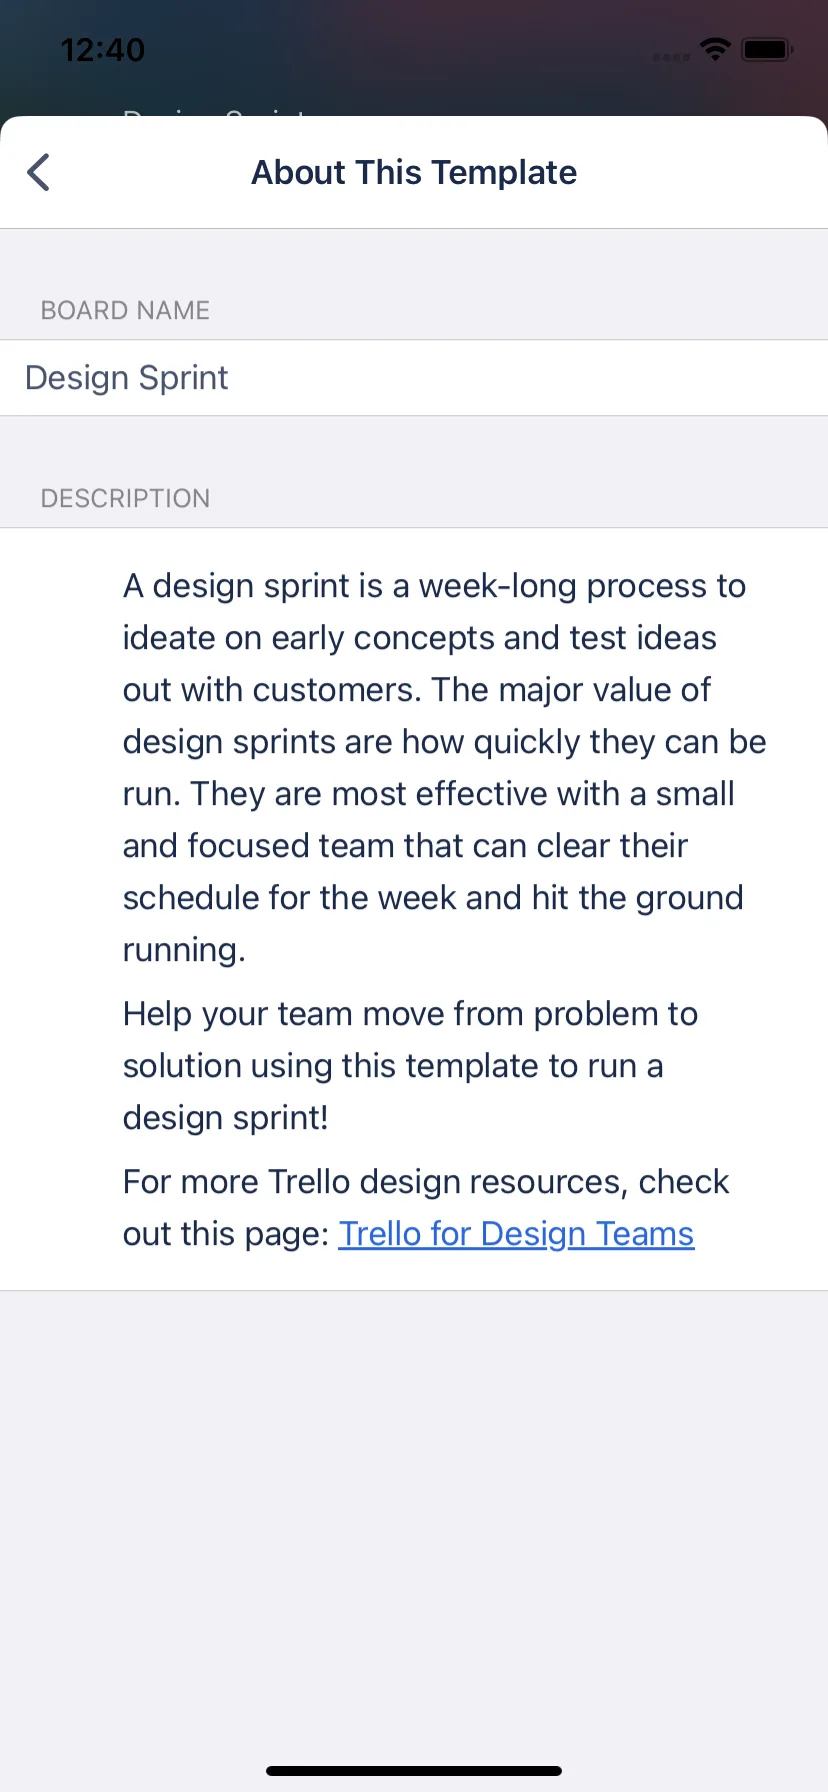Tap the battery indicator icon
This screenshot has height=1792, width=828.
pos(768,48)
